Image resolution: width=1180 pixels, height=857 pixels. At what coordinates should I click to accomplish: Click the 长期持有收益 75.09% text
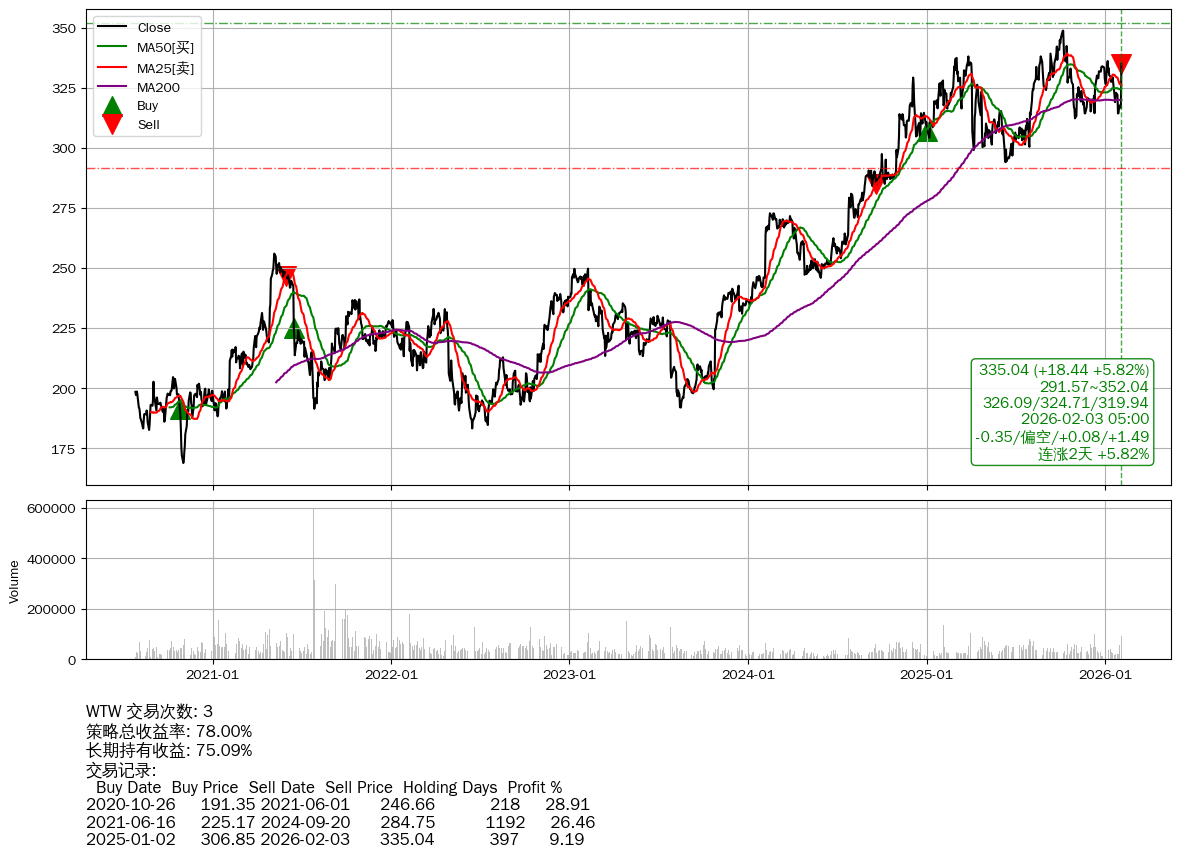(169, 750)
